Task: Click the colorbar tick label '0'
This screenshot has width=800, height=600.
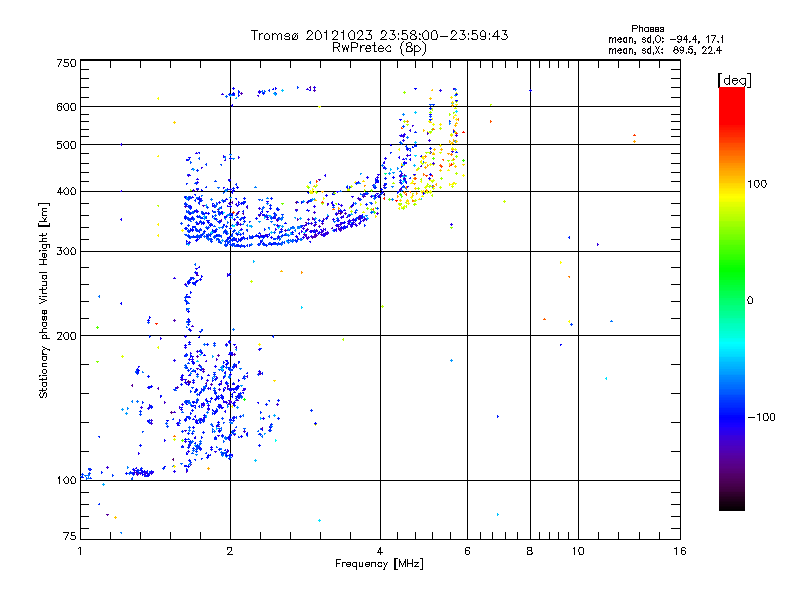Action: pyautogui.click(x=750, y=301)
